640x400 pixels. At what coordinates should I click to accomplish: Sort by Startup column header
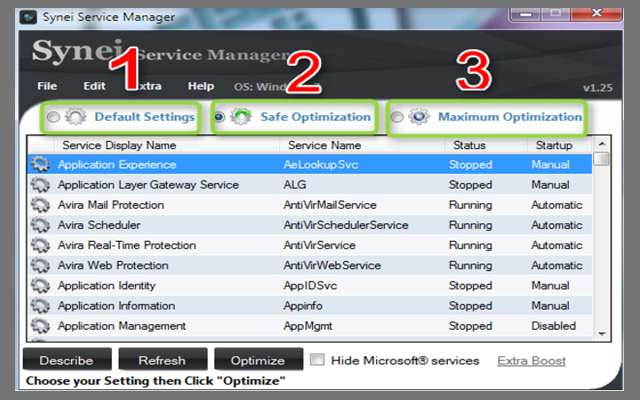(554, 145)
